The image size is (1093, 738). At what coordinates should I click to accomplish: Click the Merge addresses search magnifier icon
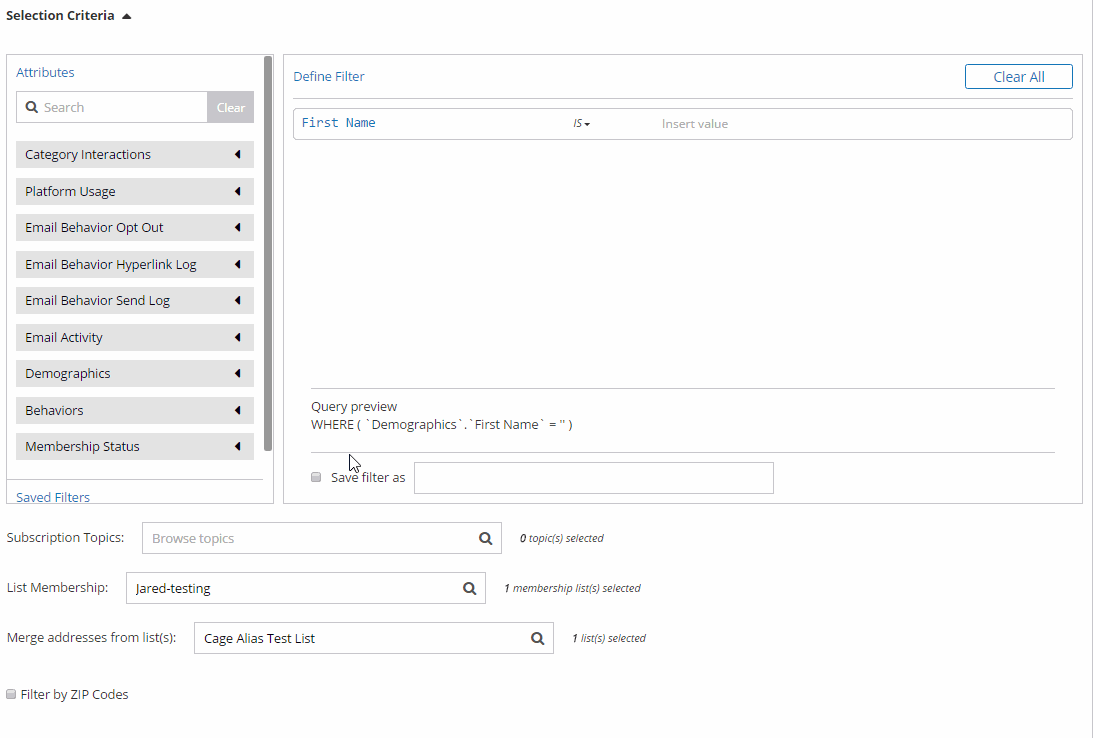click(537, 638)
